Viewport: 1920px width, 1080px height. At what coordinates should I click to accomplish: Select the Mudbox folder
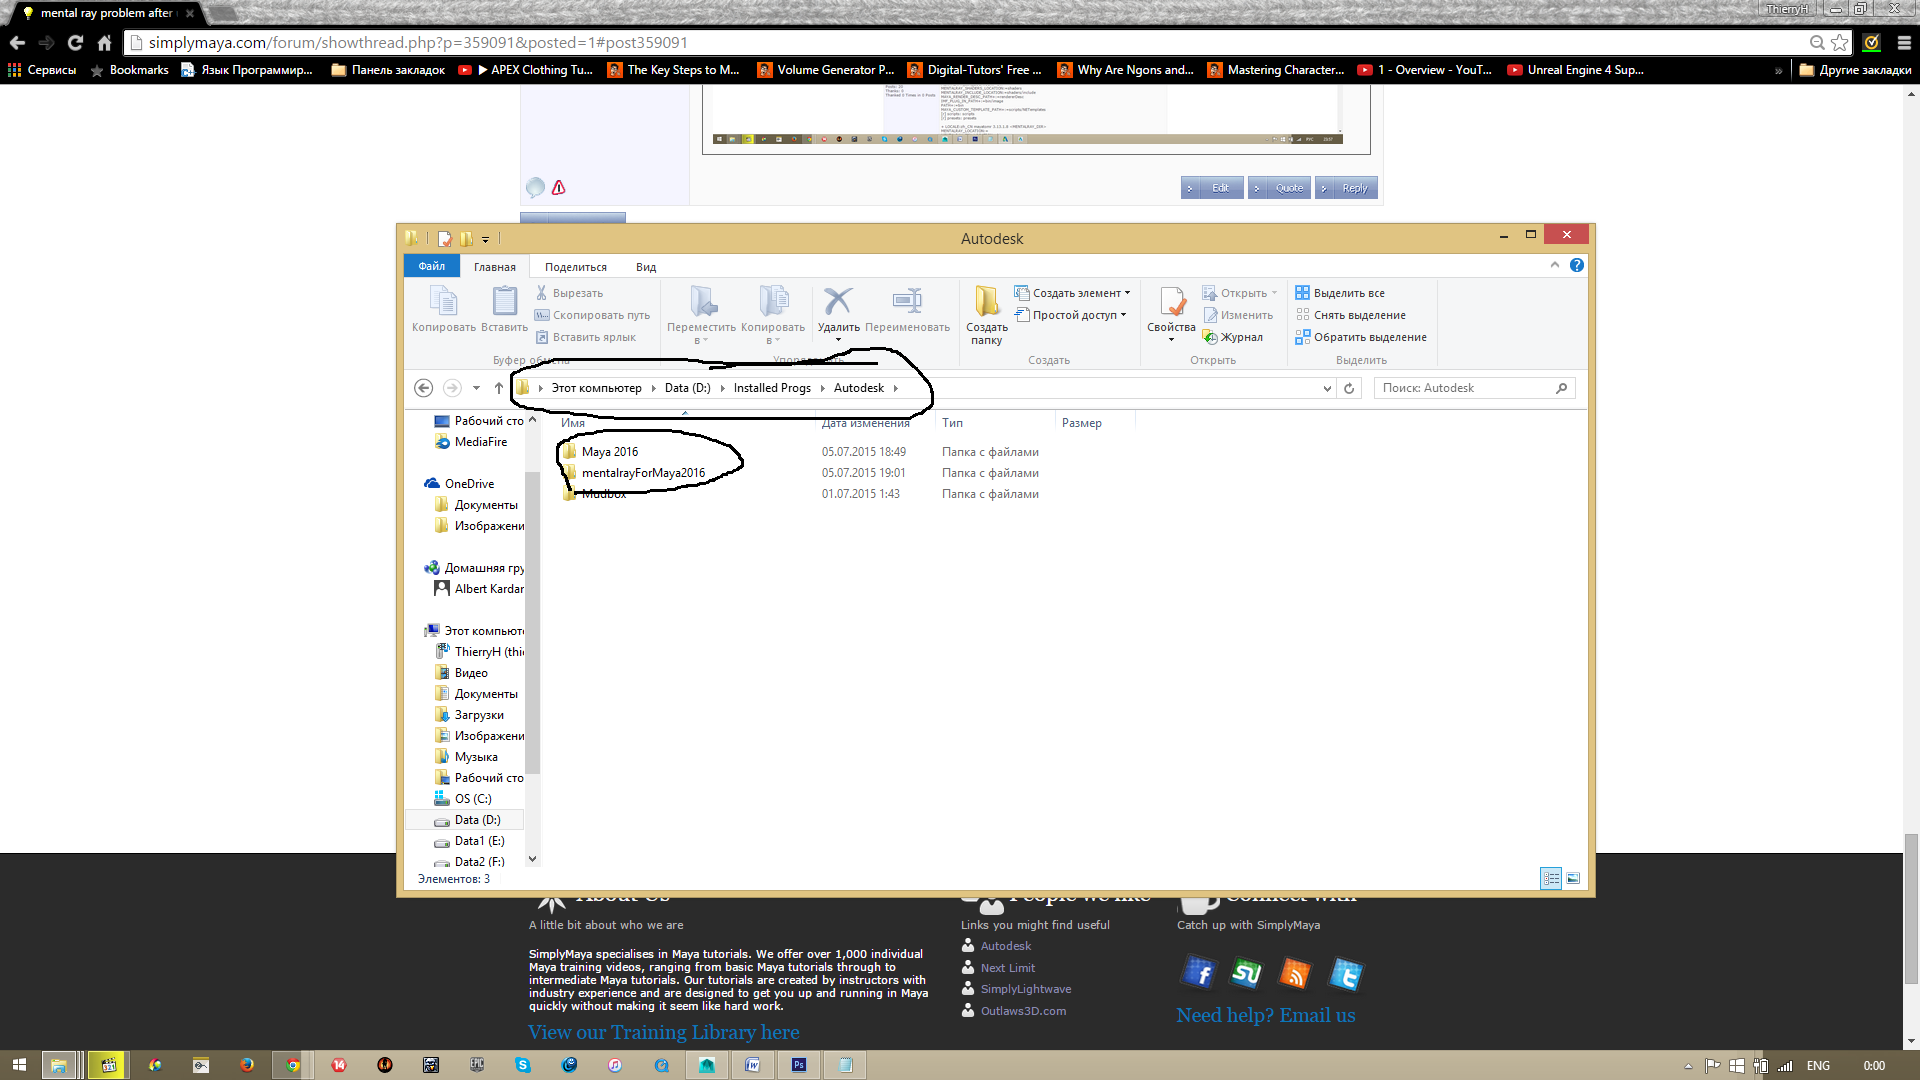604,494
